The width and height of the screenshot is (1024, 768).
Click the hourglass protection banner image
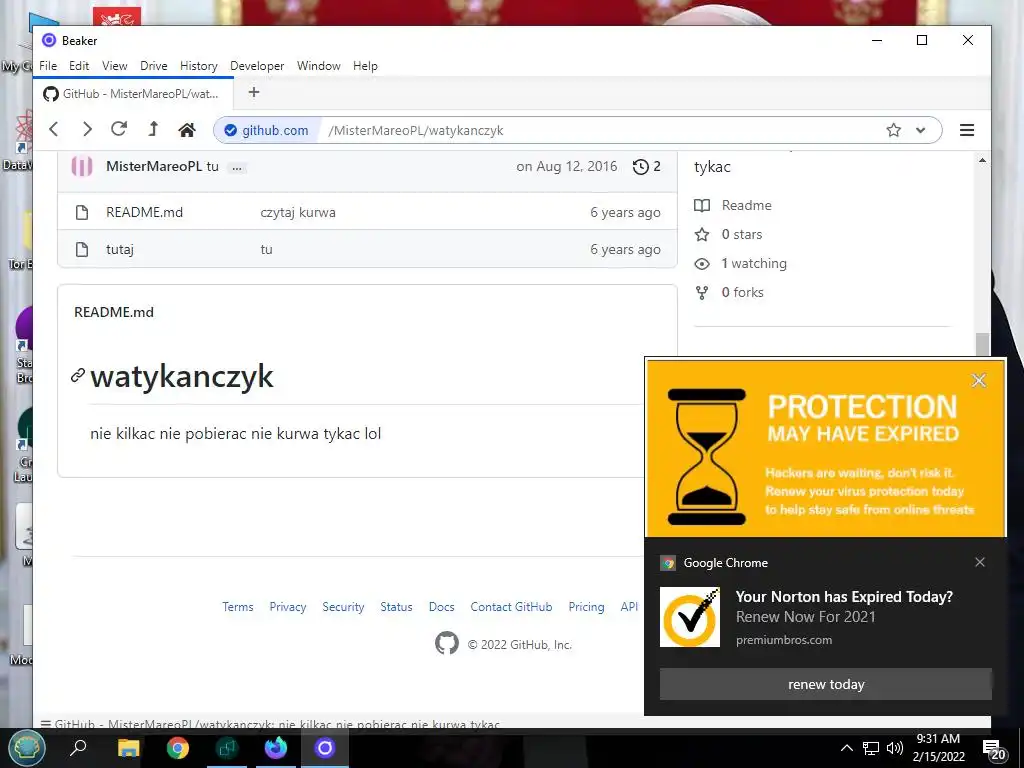click(825, 448)
